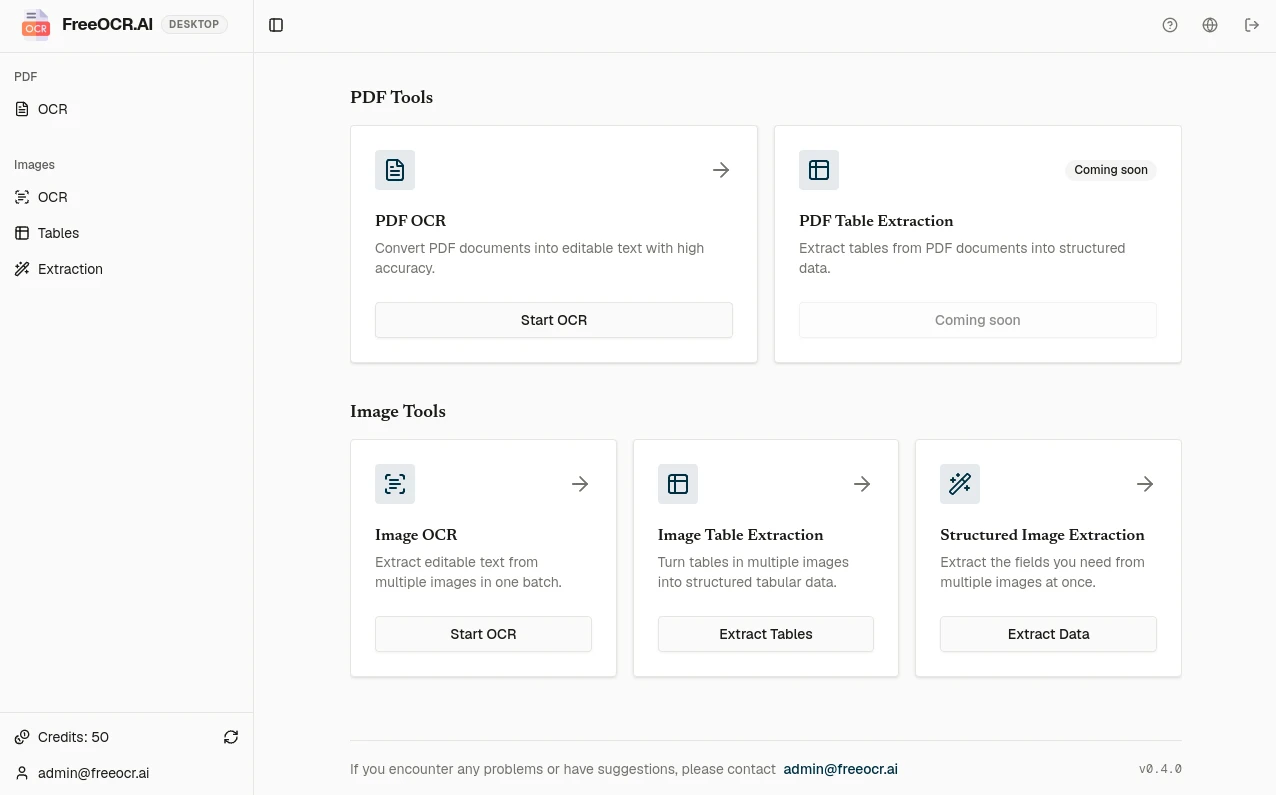Open the help question-mark icon
The height and width of the screenshot is (795, 1276).
(1170, 25)
